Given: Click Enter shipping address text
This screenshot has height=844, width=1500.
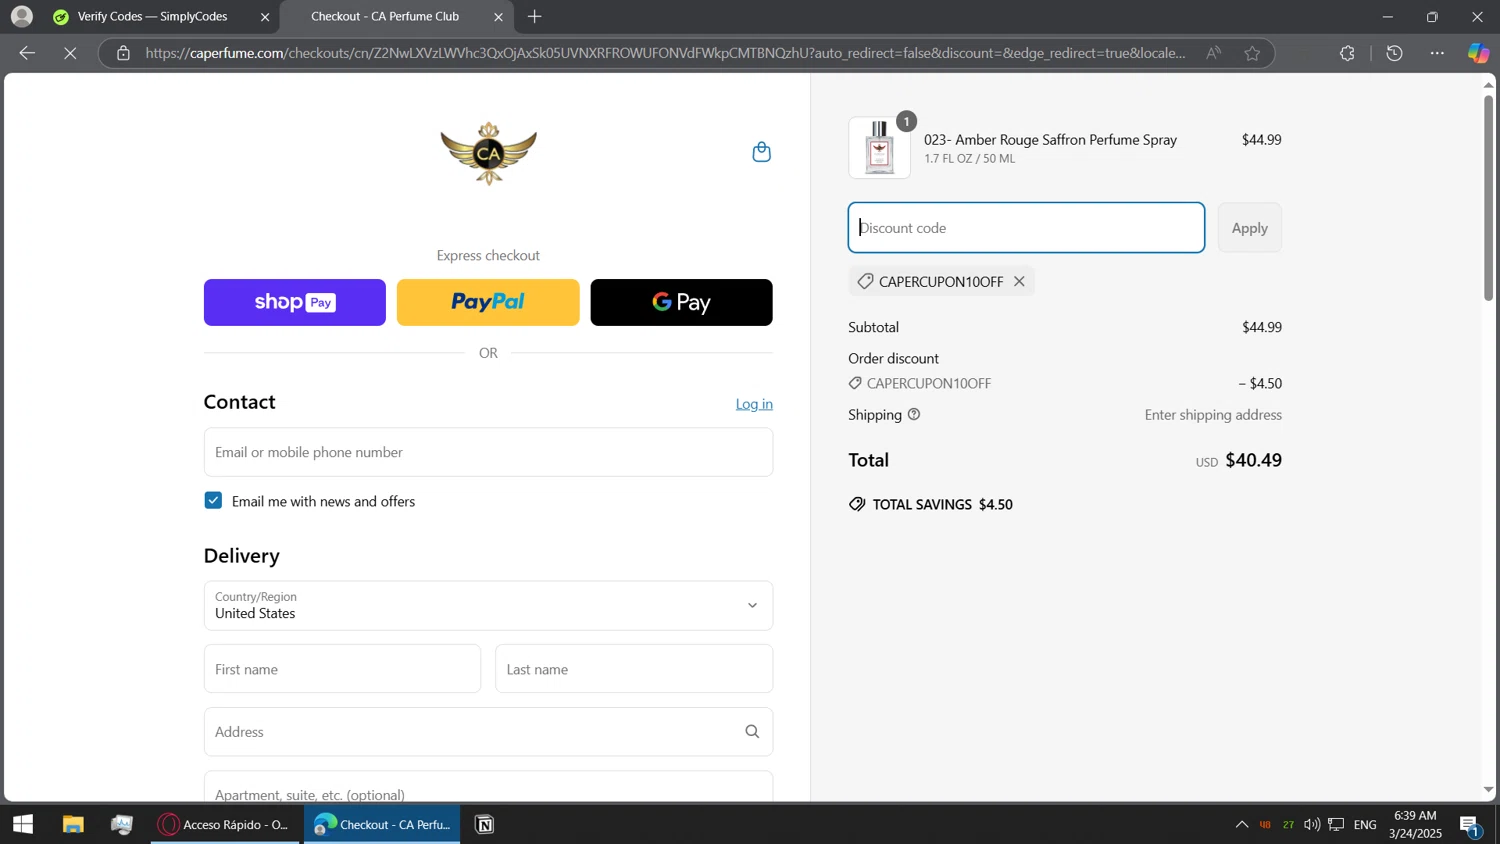Looking at the screenshot, I should [x=1213, y=415].
